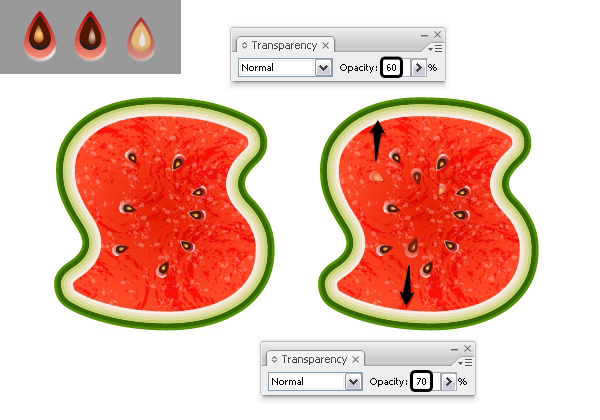The image size is (600, 420).
Task: Open opacity slider arrow in top Transparency panel
Action: pyautogui.click(x=418, y=68)
